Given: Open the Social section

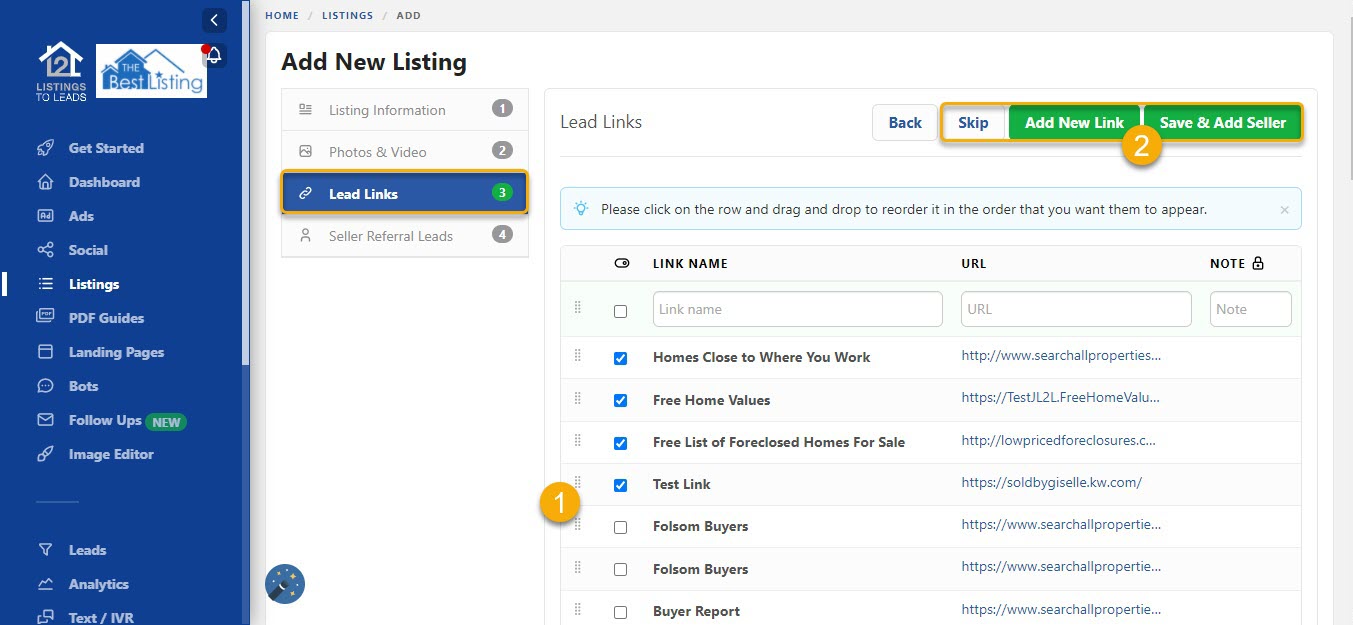Looking at the screenshot, I should tap(90, 249).
